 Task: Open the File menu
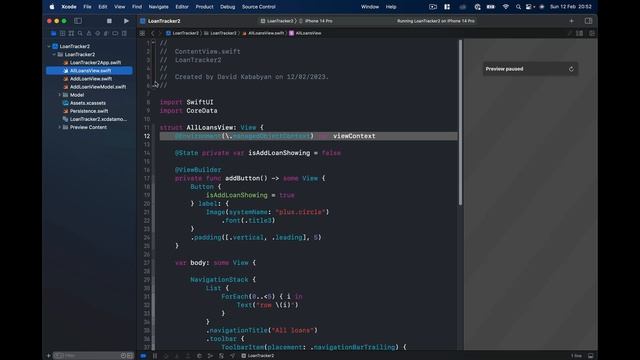(x=87, y=7)
